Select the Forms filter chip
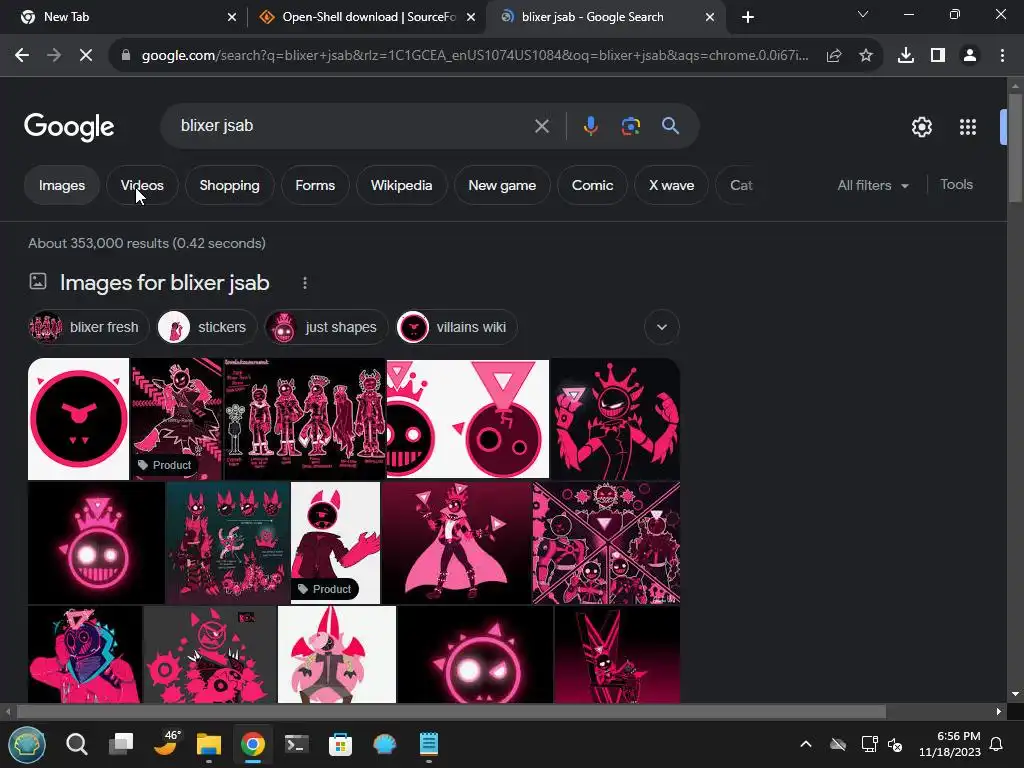Screen dimensions: 1024x768 pos(315,185)
